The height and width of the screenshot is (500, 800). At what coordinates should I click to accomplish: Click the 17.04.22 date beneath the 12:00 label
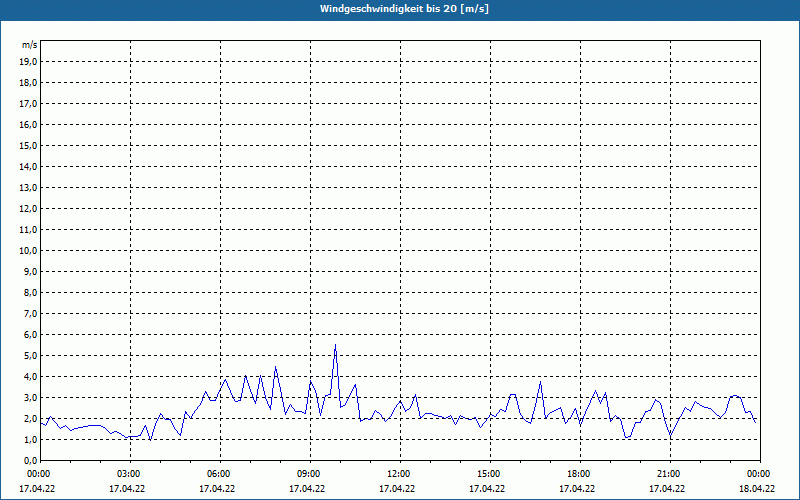pos(397,489)
